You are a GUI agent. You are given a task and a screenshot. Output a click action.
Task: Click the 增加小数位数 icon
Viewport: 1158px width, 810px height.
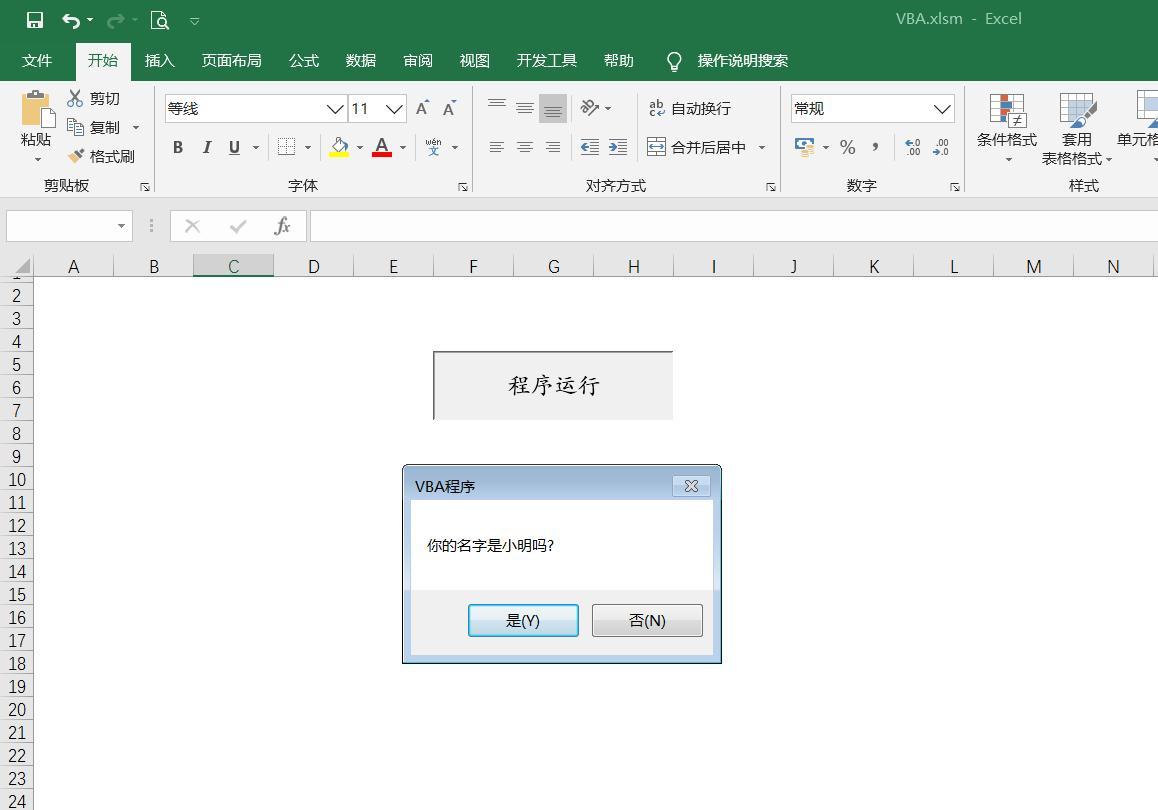[912, 147]
